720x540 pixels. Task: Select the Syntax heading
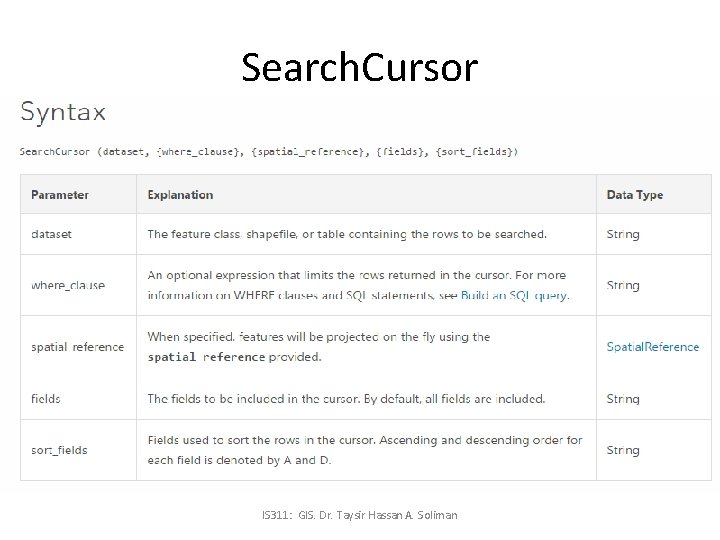click(x=63, y=111)
